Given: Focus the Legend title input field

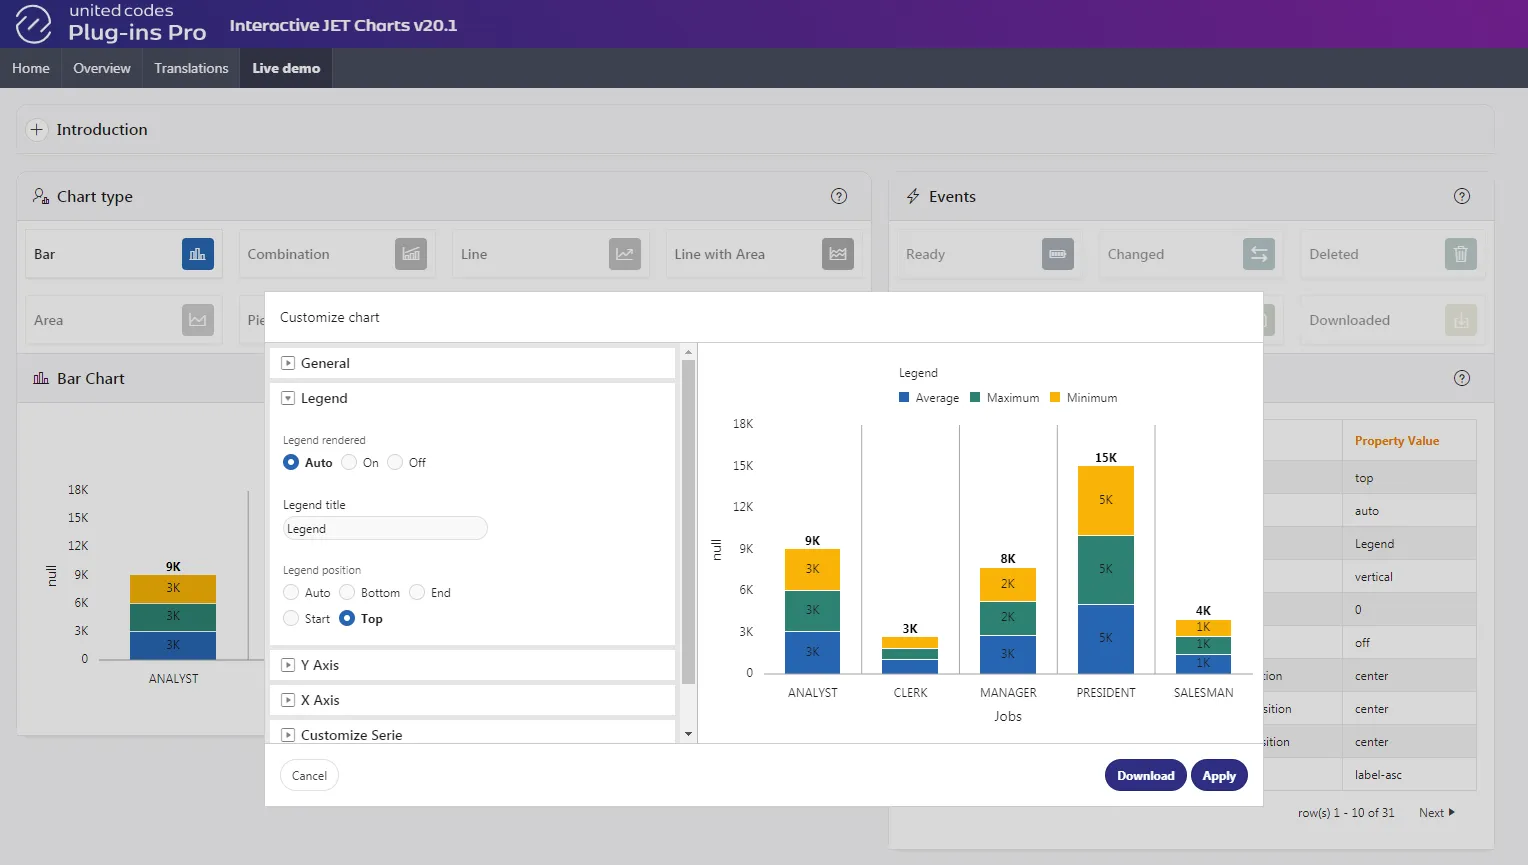Looking at the screenshot, I should pyautogui.click(x=385, y=528).
